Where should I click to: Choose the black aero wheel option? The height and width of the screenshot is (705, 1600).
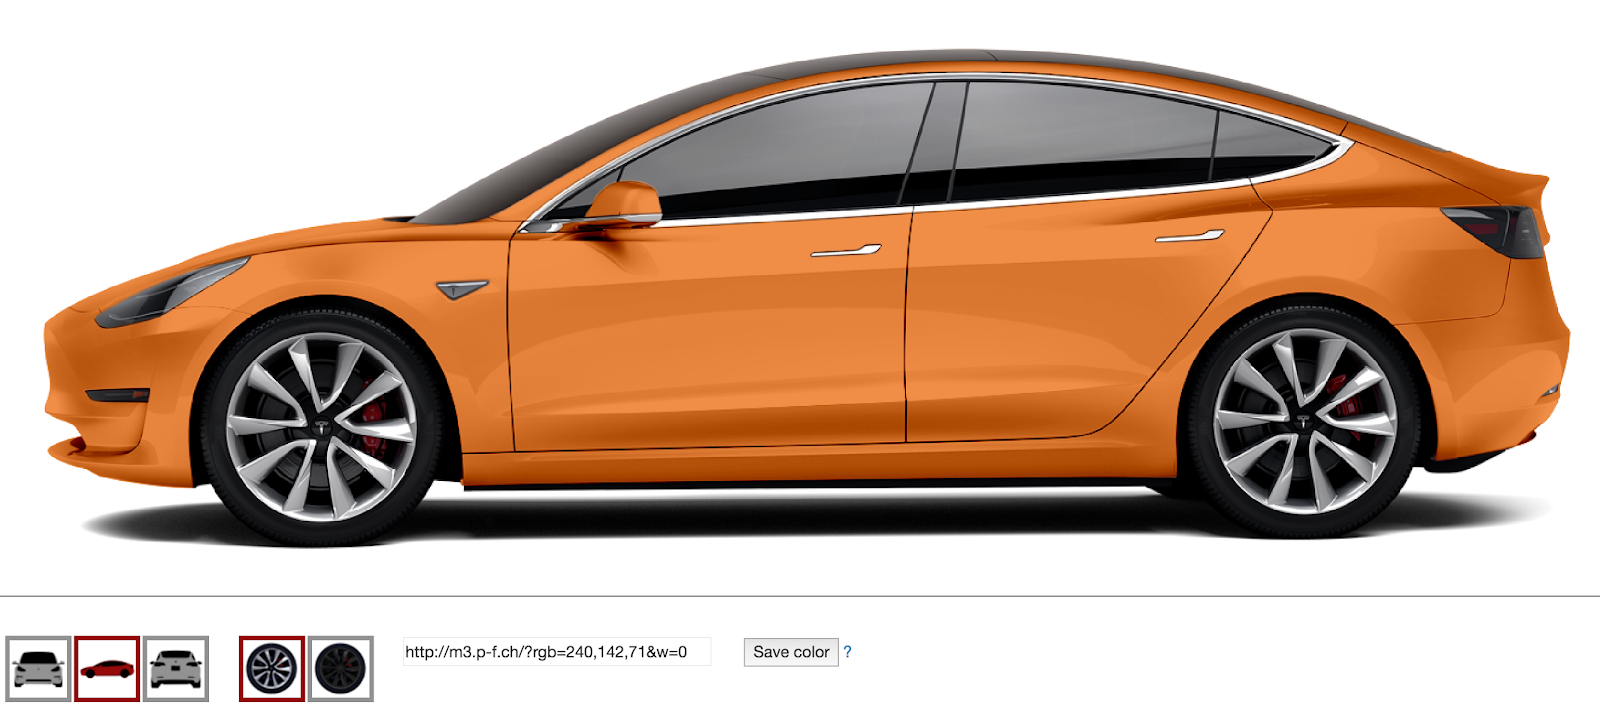(x=341, y=668)
